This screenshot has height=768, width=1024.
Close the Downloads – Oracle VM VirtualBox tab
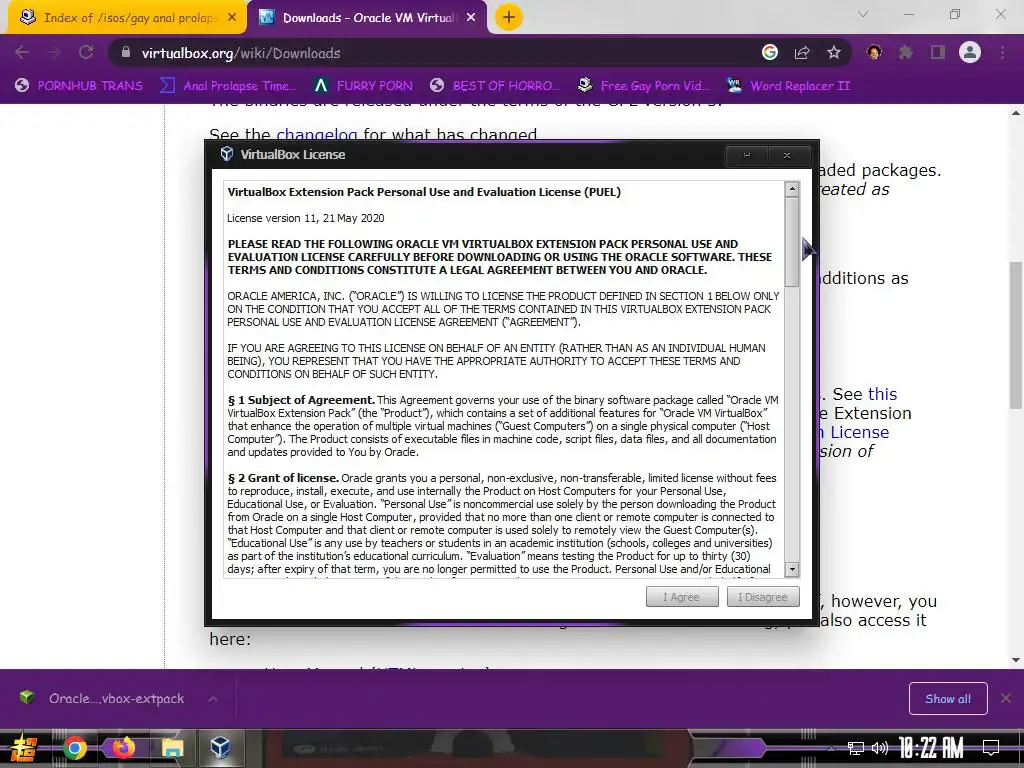point(471,18)
